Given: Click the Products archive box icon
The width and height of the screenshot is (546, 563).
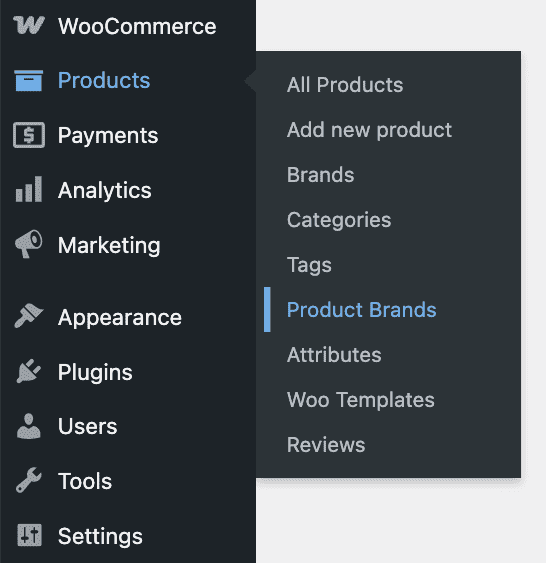Looking at the screenshot, I should [x=29, y=80].
